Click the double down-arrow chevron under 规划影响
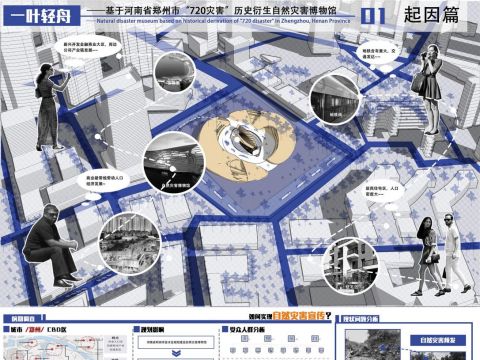 click(176, 353)
